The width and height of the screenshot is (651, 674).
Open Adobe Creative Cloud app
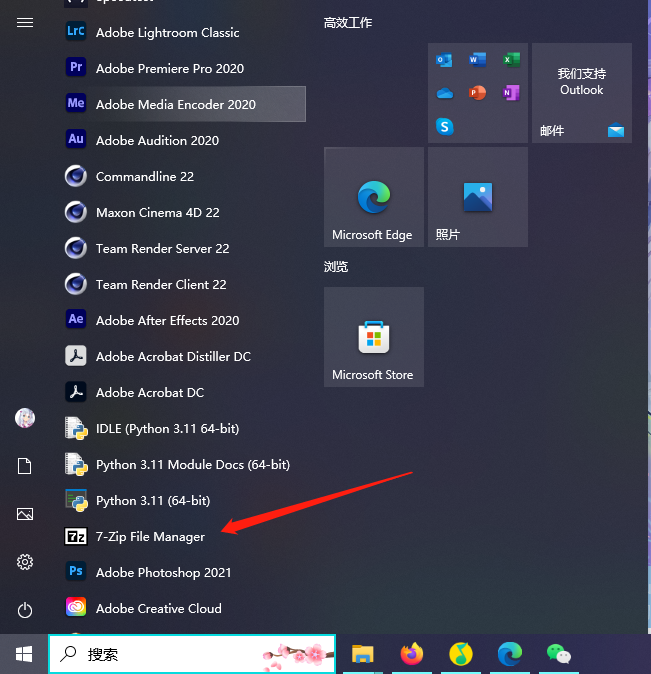point(158,609)
